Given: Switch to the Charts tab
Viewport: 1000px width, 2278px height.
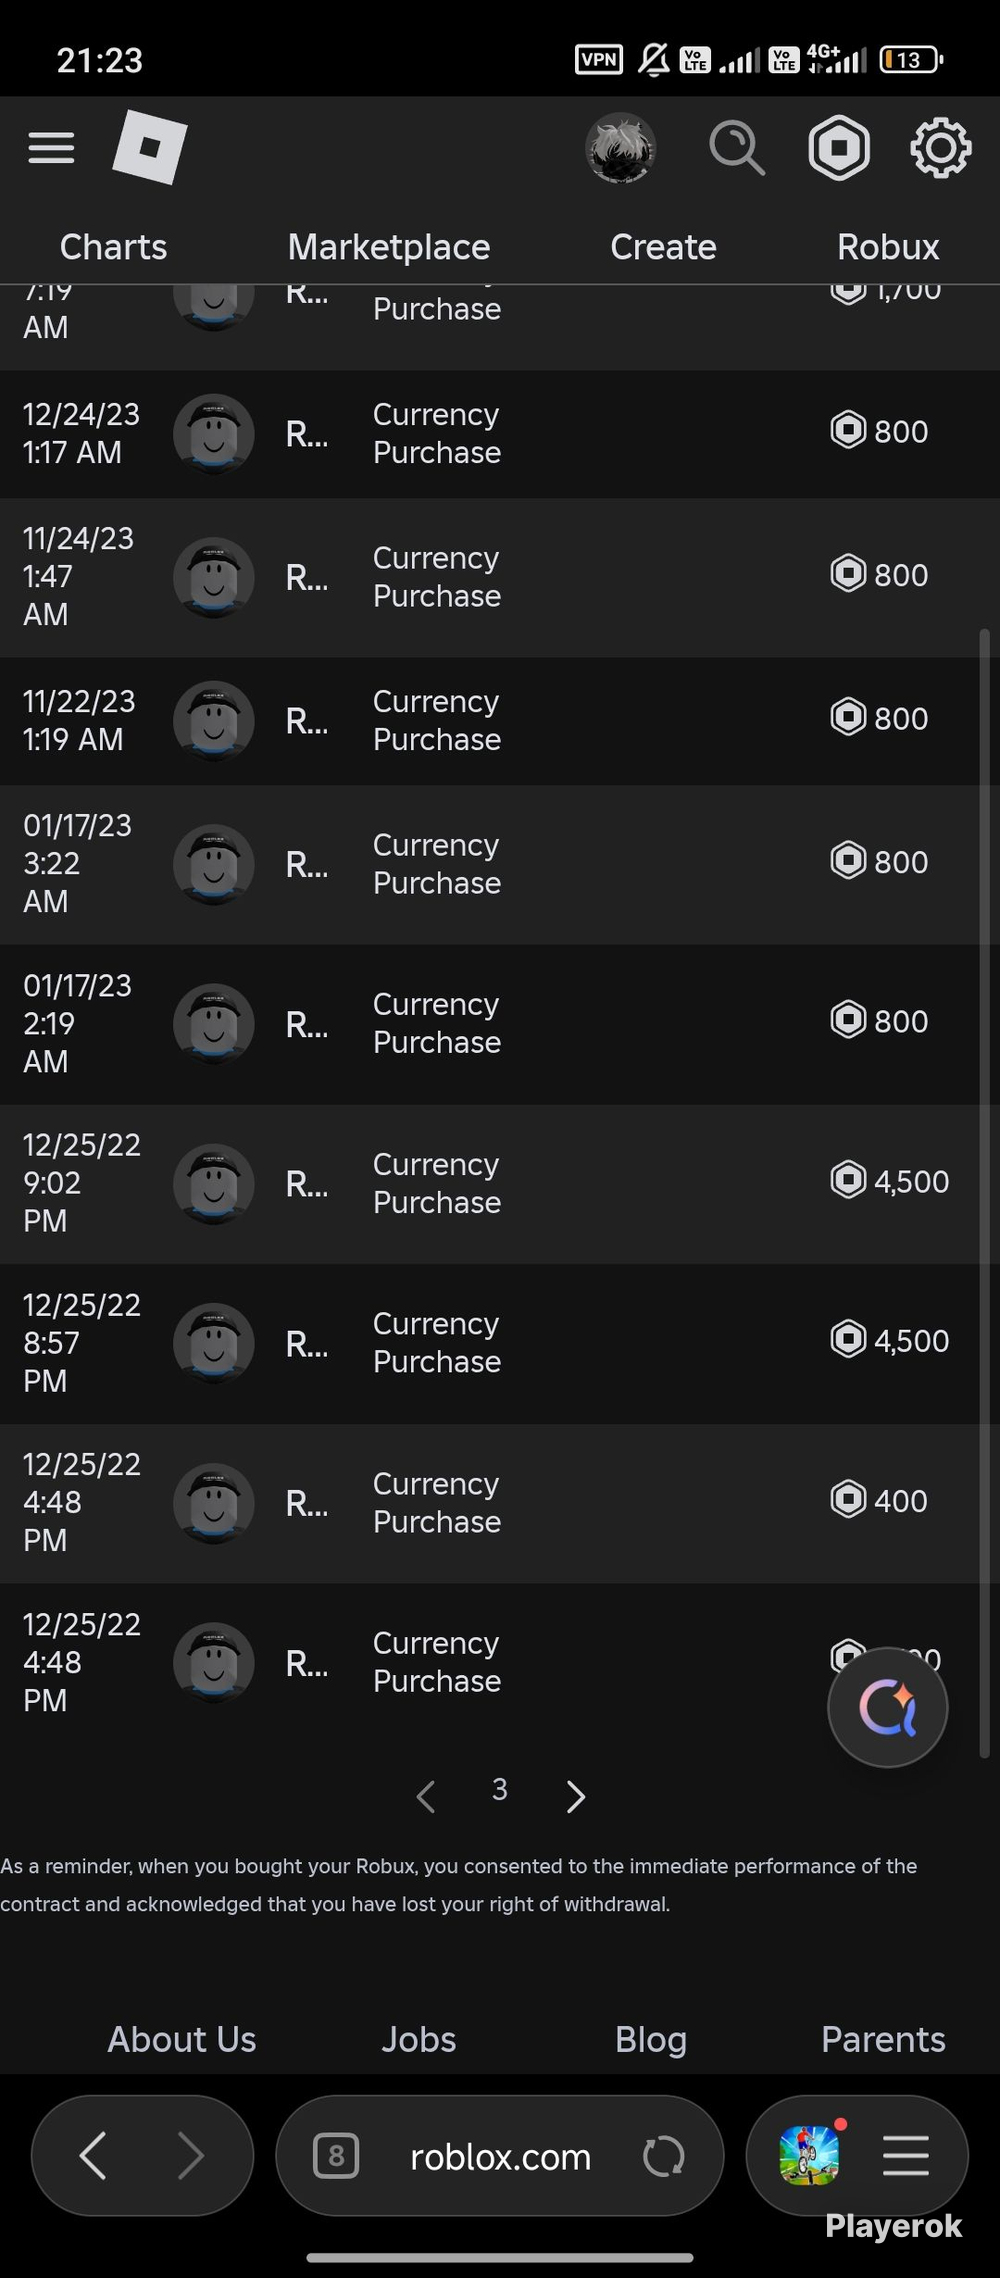Looking at the screenshot, I should point(113,247).
